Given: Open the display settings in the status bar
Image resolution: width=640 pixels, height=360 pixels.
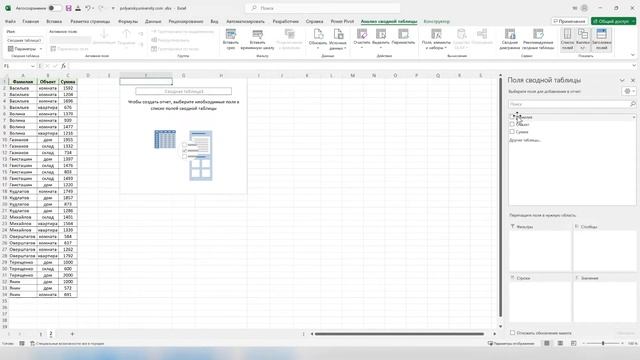Looking at the screenshot, I should pyautogui.click(x=511, y=343).
